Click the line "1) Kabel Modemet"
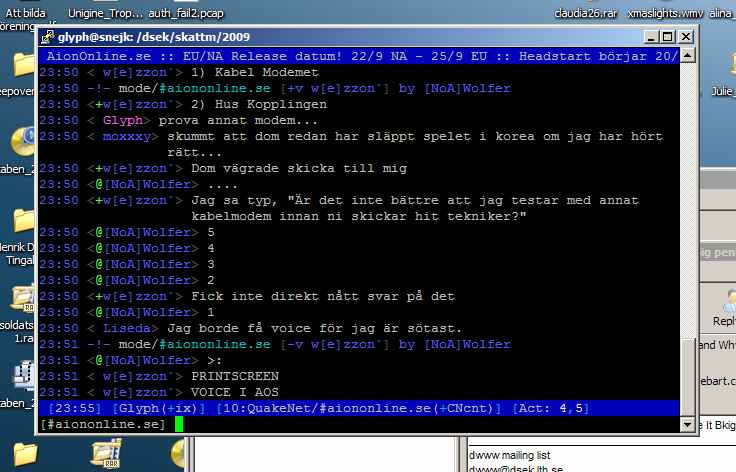 [255, 72]
